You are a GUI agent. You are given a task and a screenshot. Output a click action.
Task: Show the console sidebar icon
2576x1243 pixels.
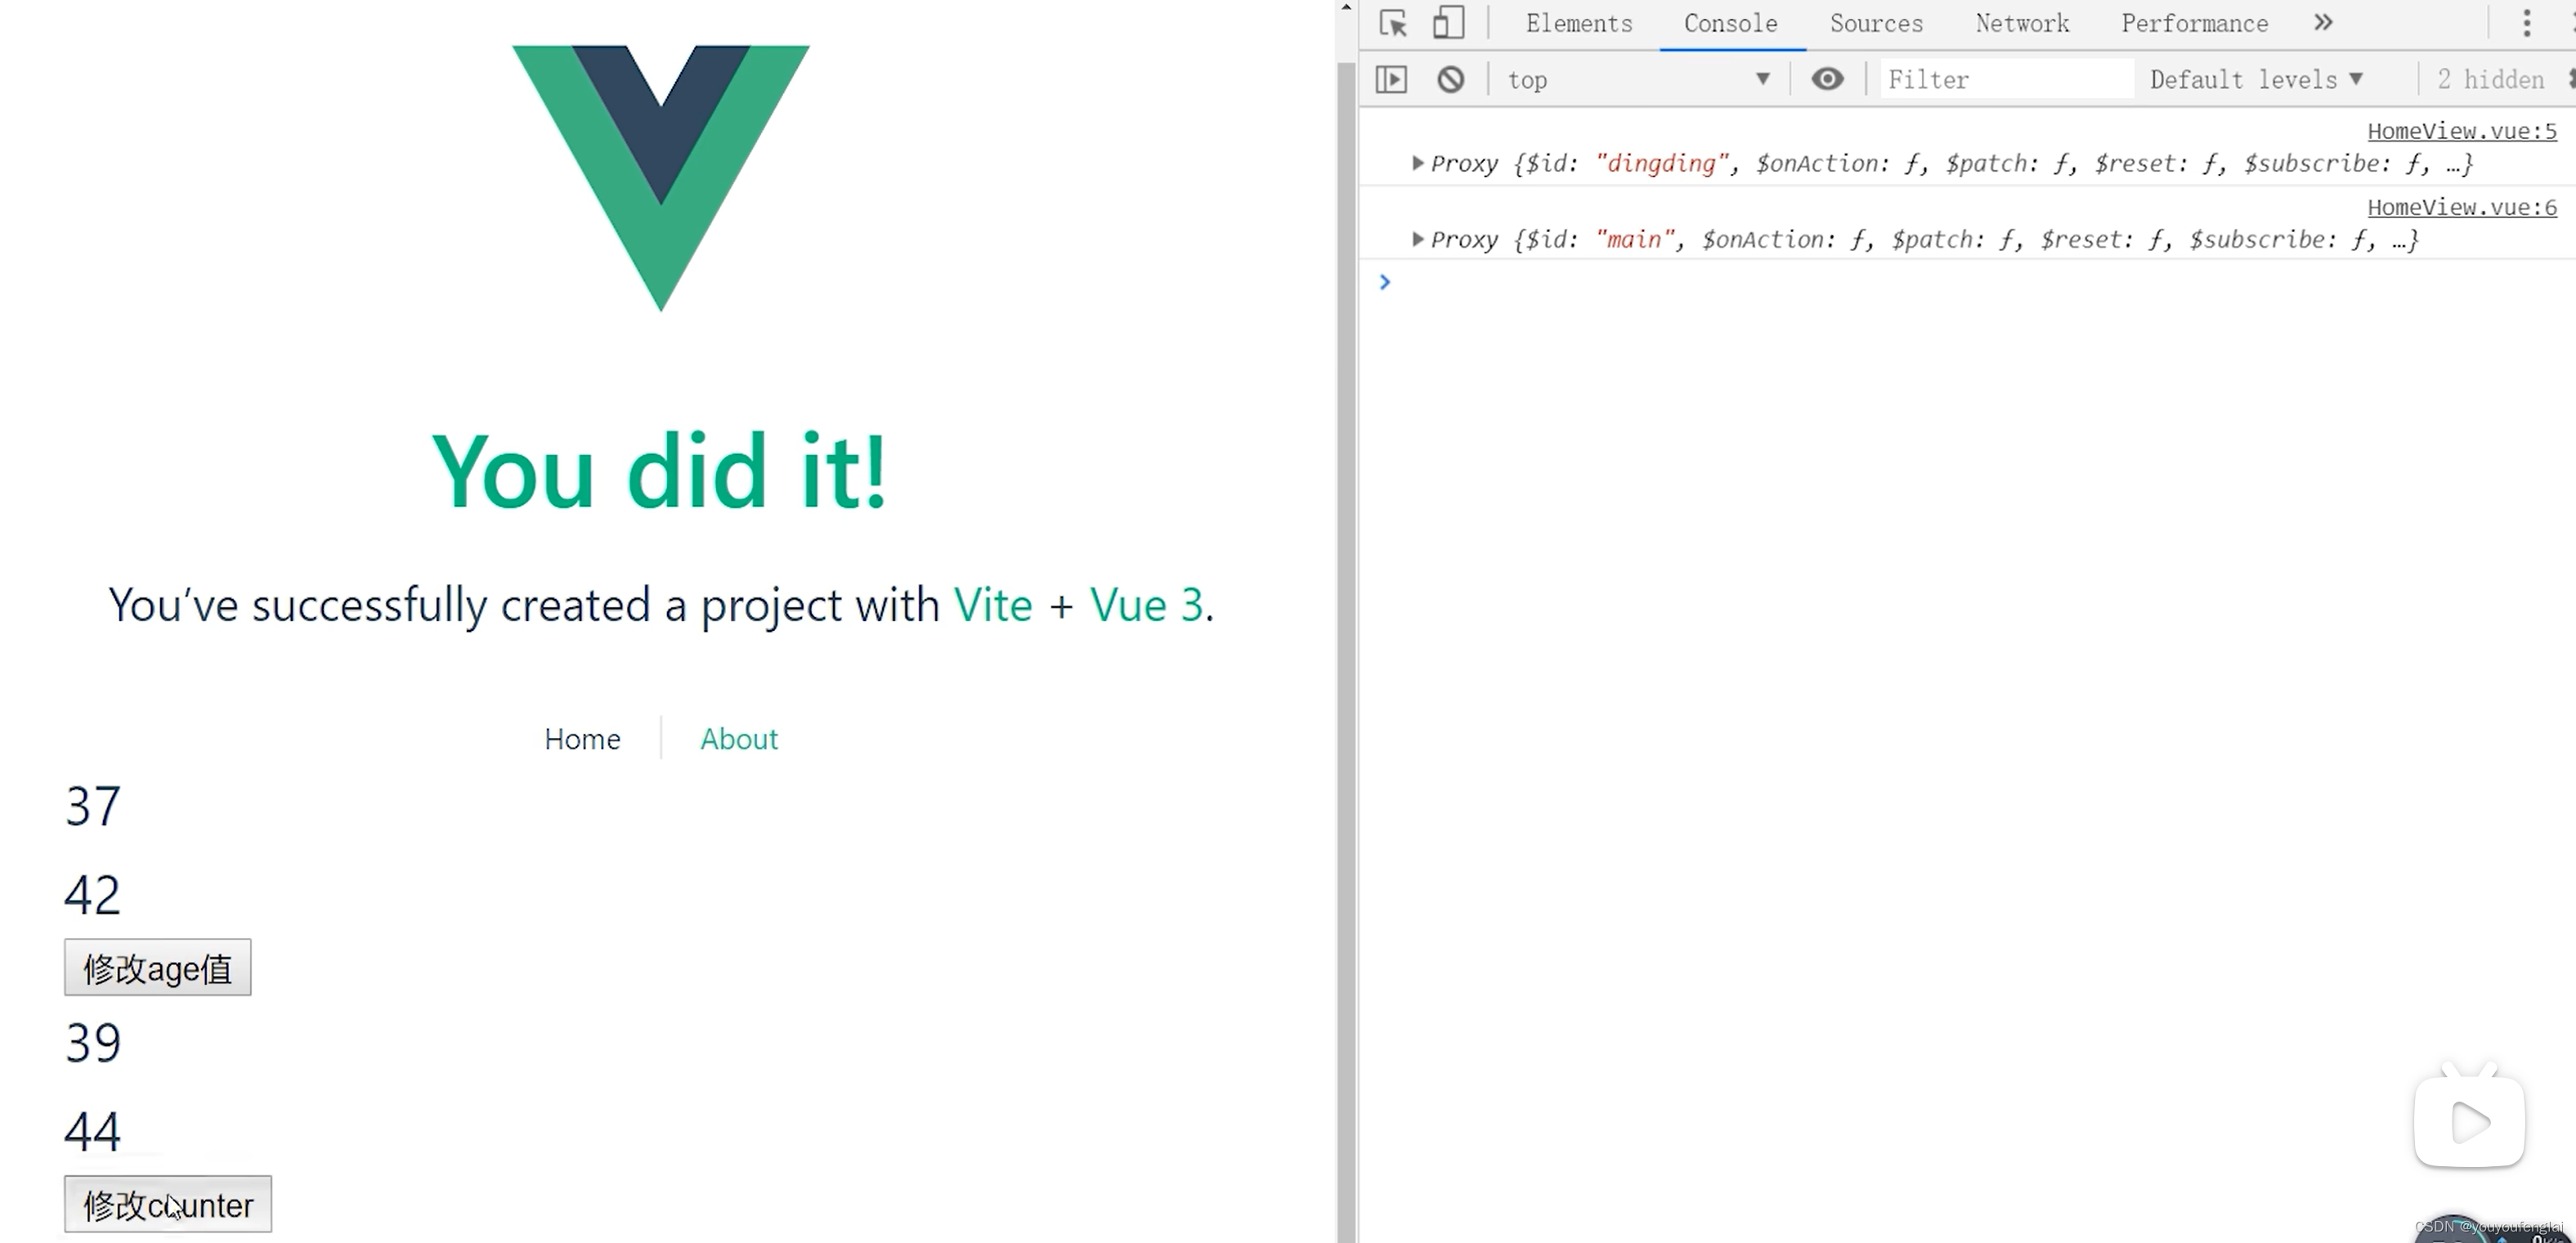tap(1391, 79)
